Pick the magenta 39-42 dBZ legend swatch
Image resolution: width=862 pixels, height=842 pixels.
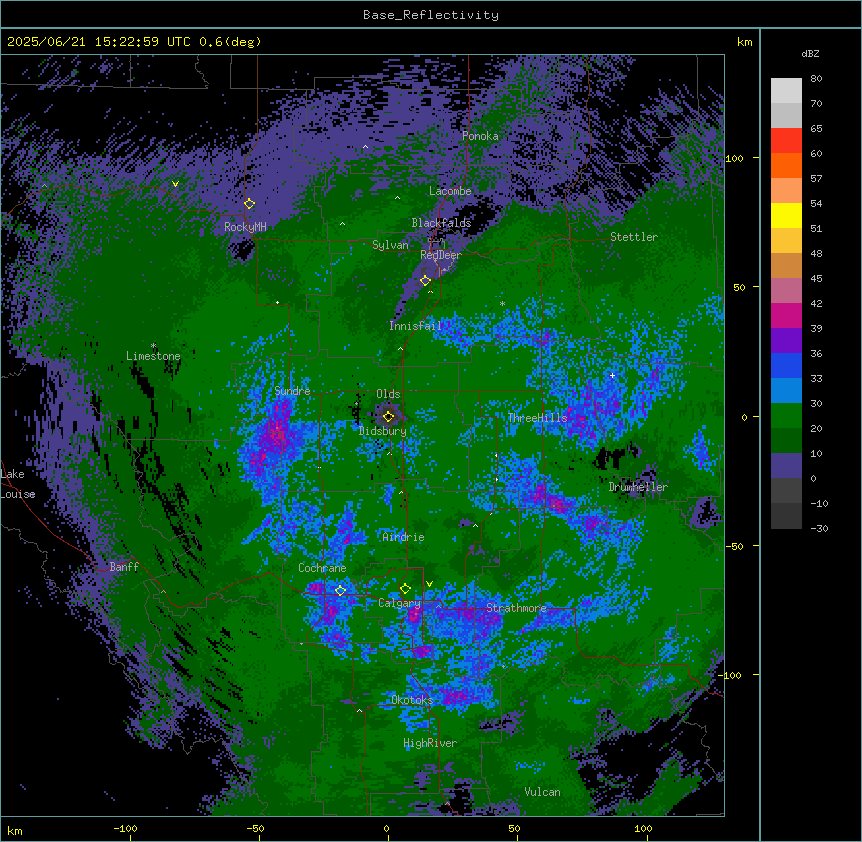786,315
